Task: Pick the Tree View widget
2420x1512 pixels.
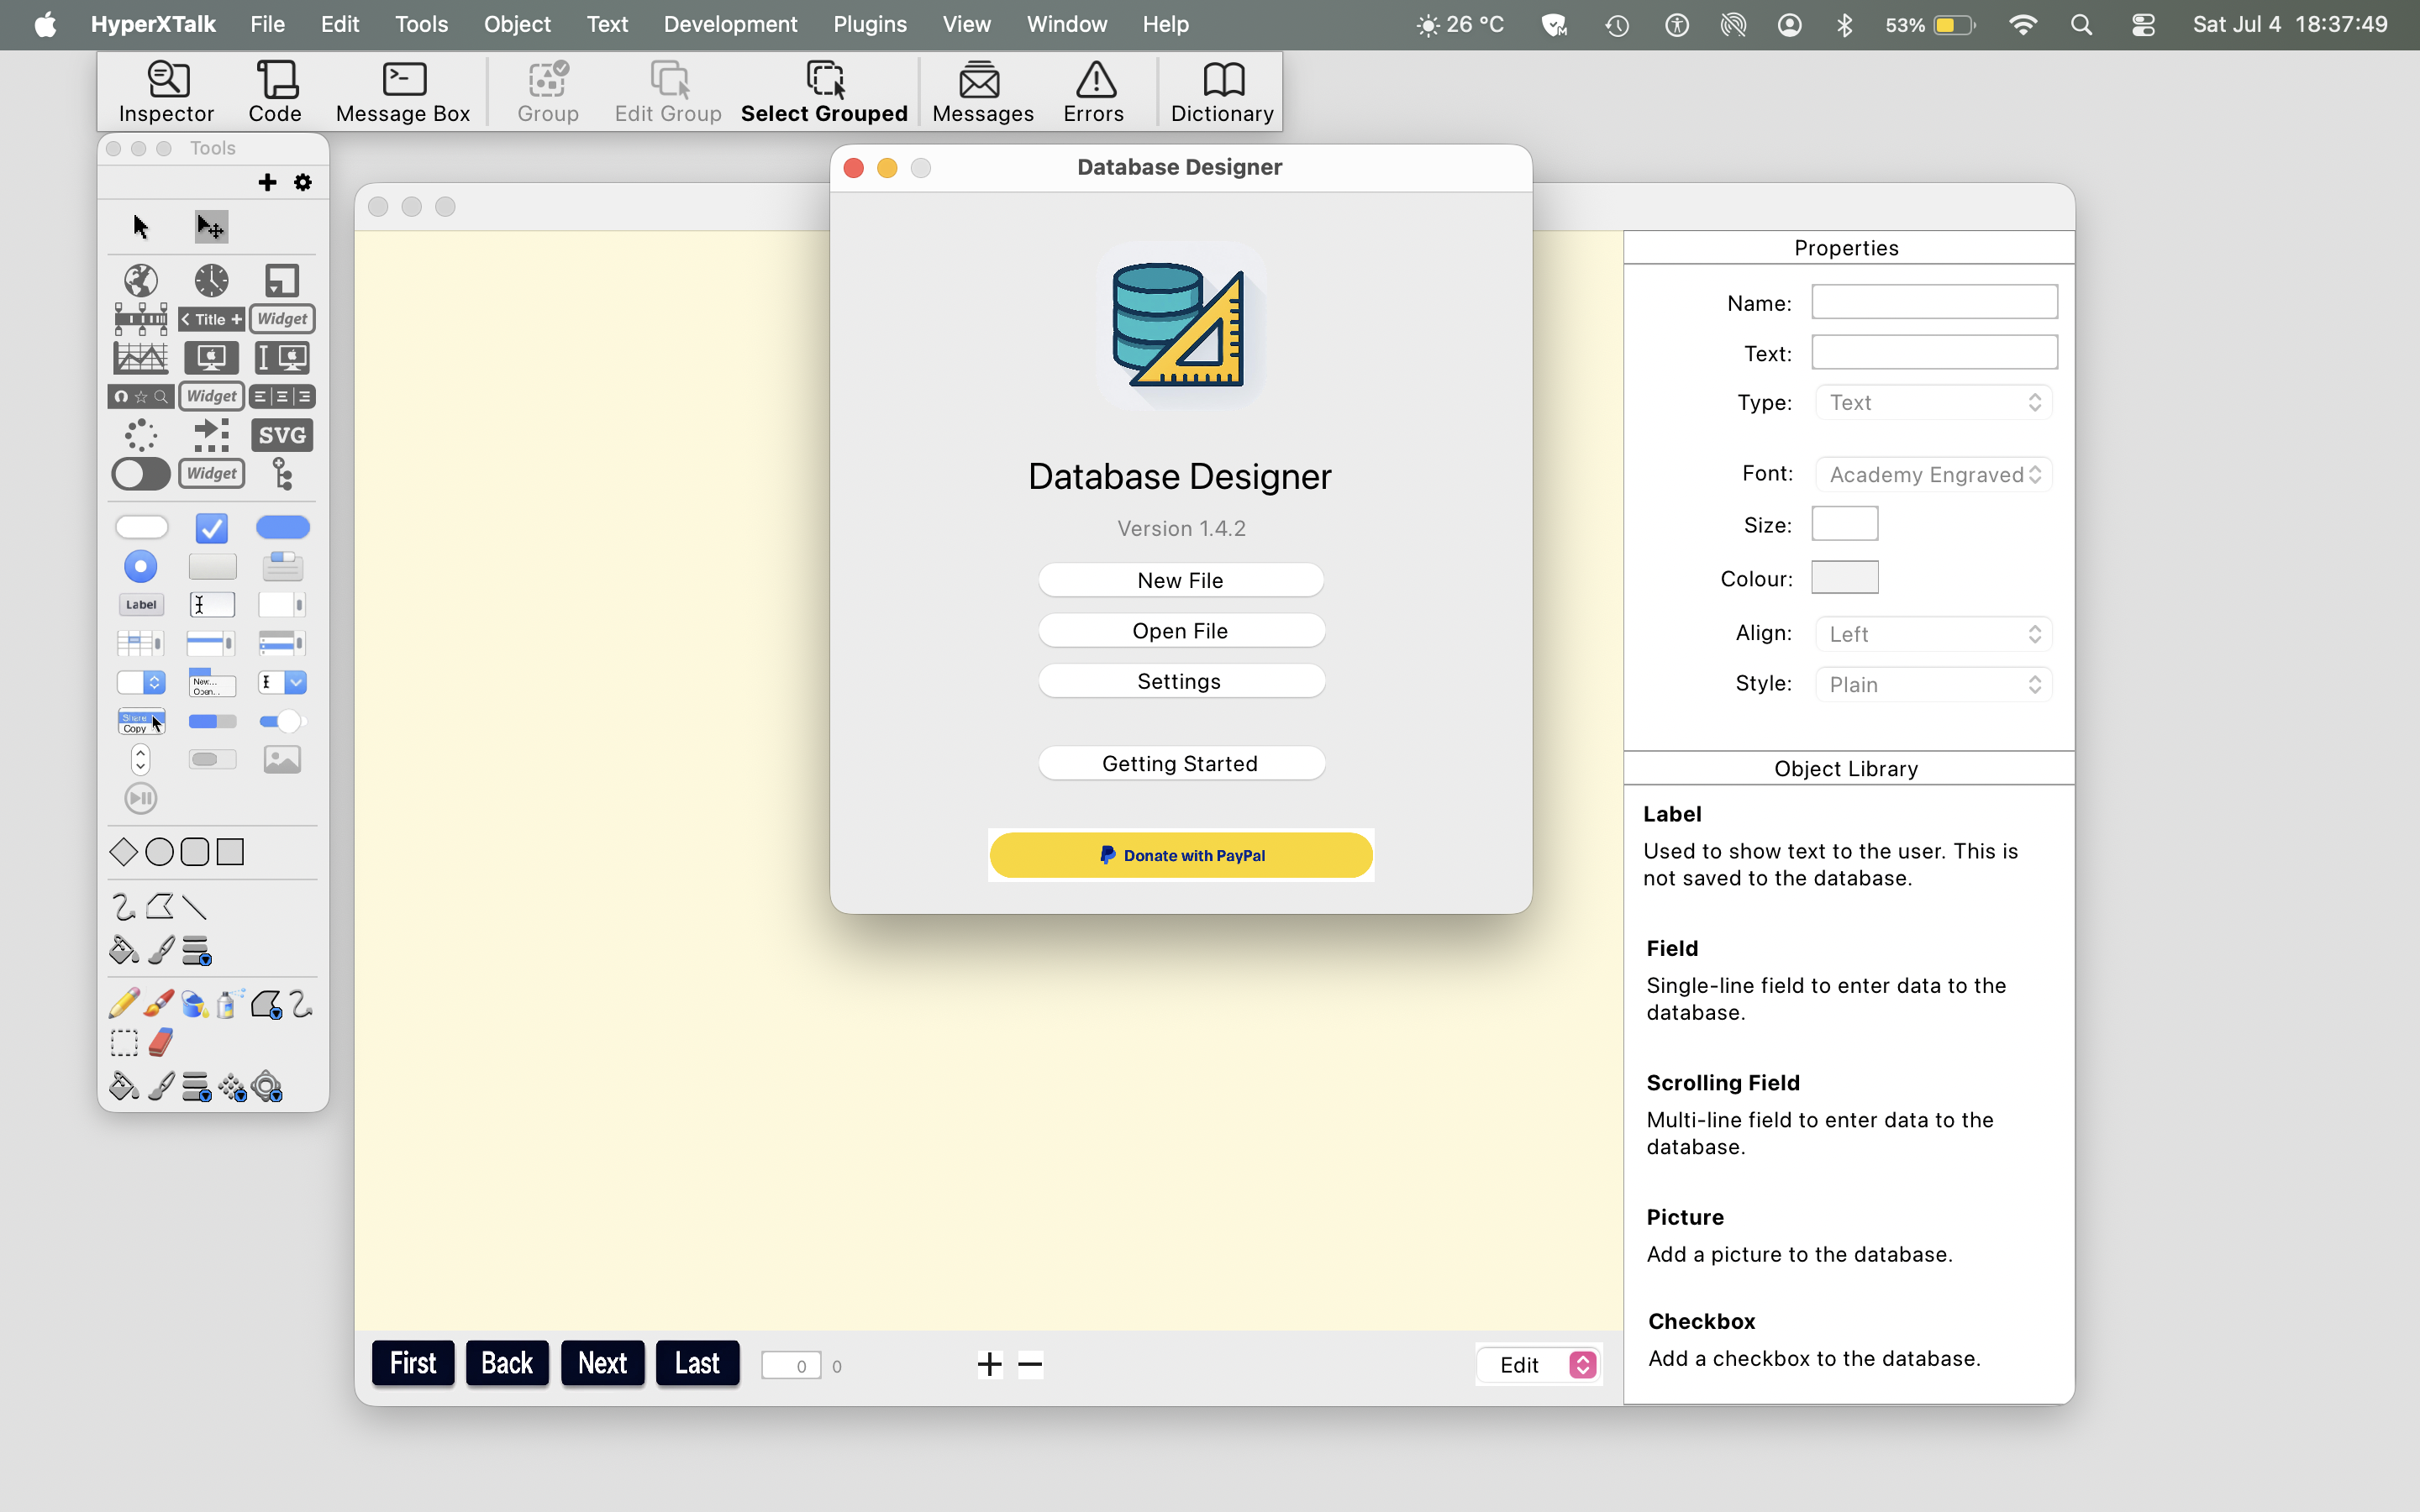Action: pos(282,474)
